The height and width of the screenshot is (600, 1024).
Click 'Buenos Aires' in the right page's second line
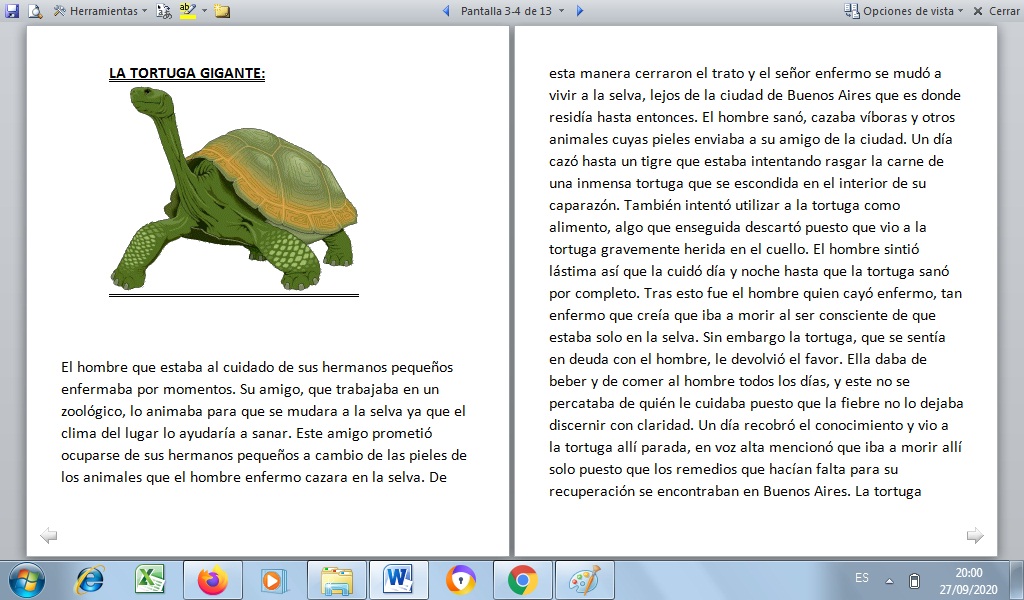click(829, 95)
